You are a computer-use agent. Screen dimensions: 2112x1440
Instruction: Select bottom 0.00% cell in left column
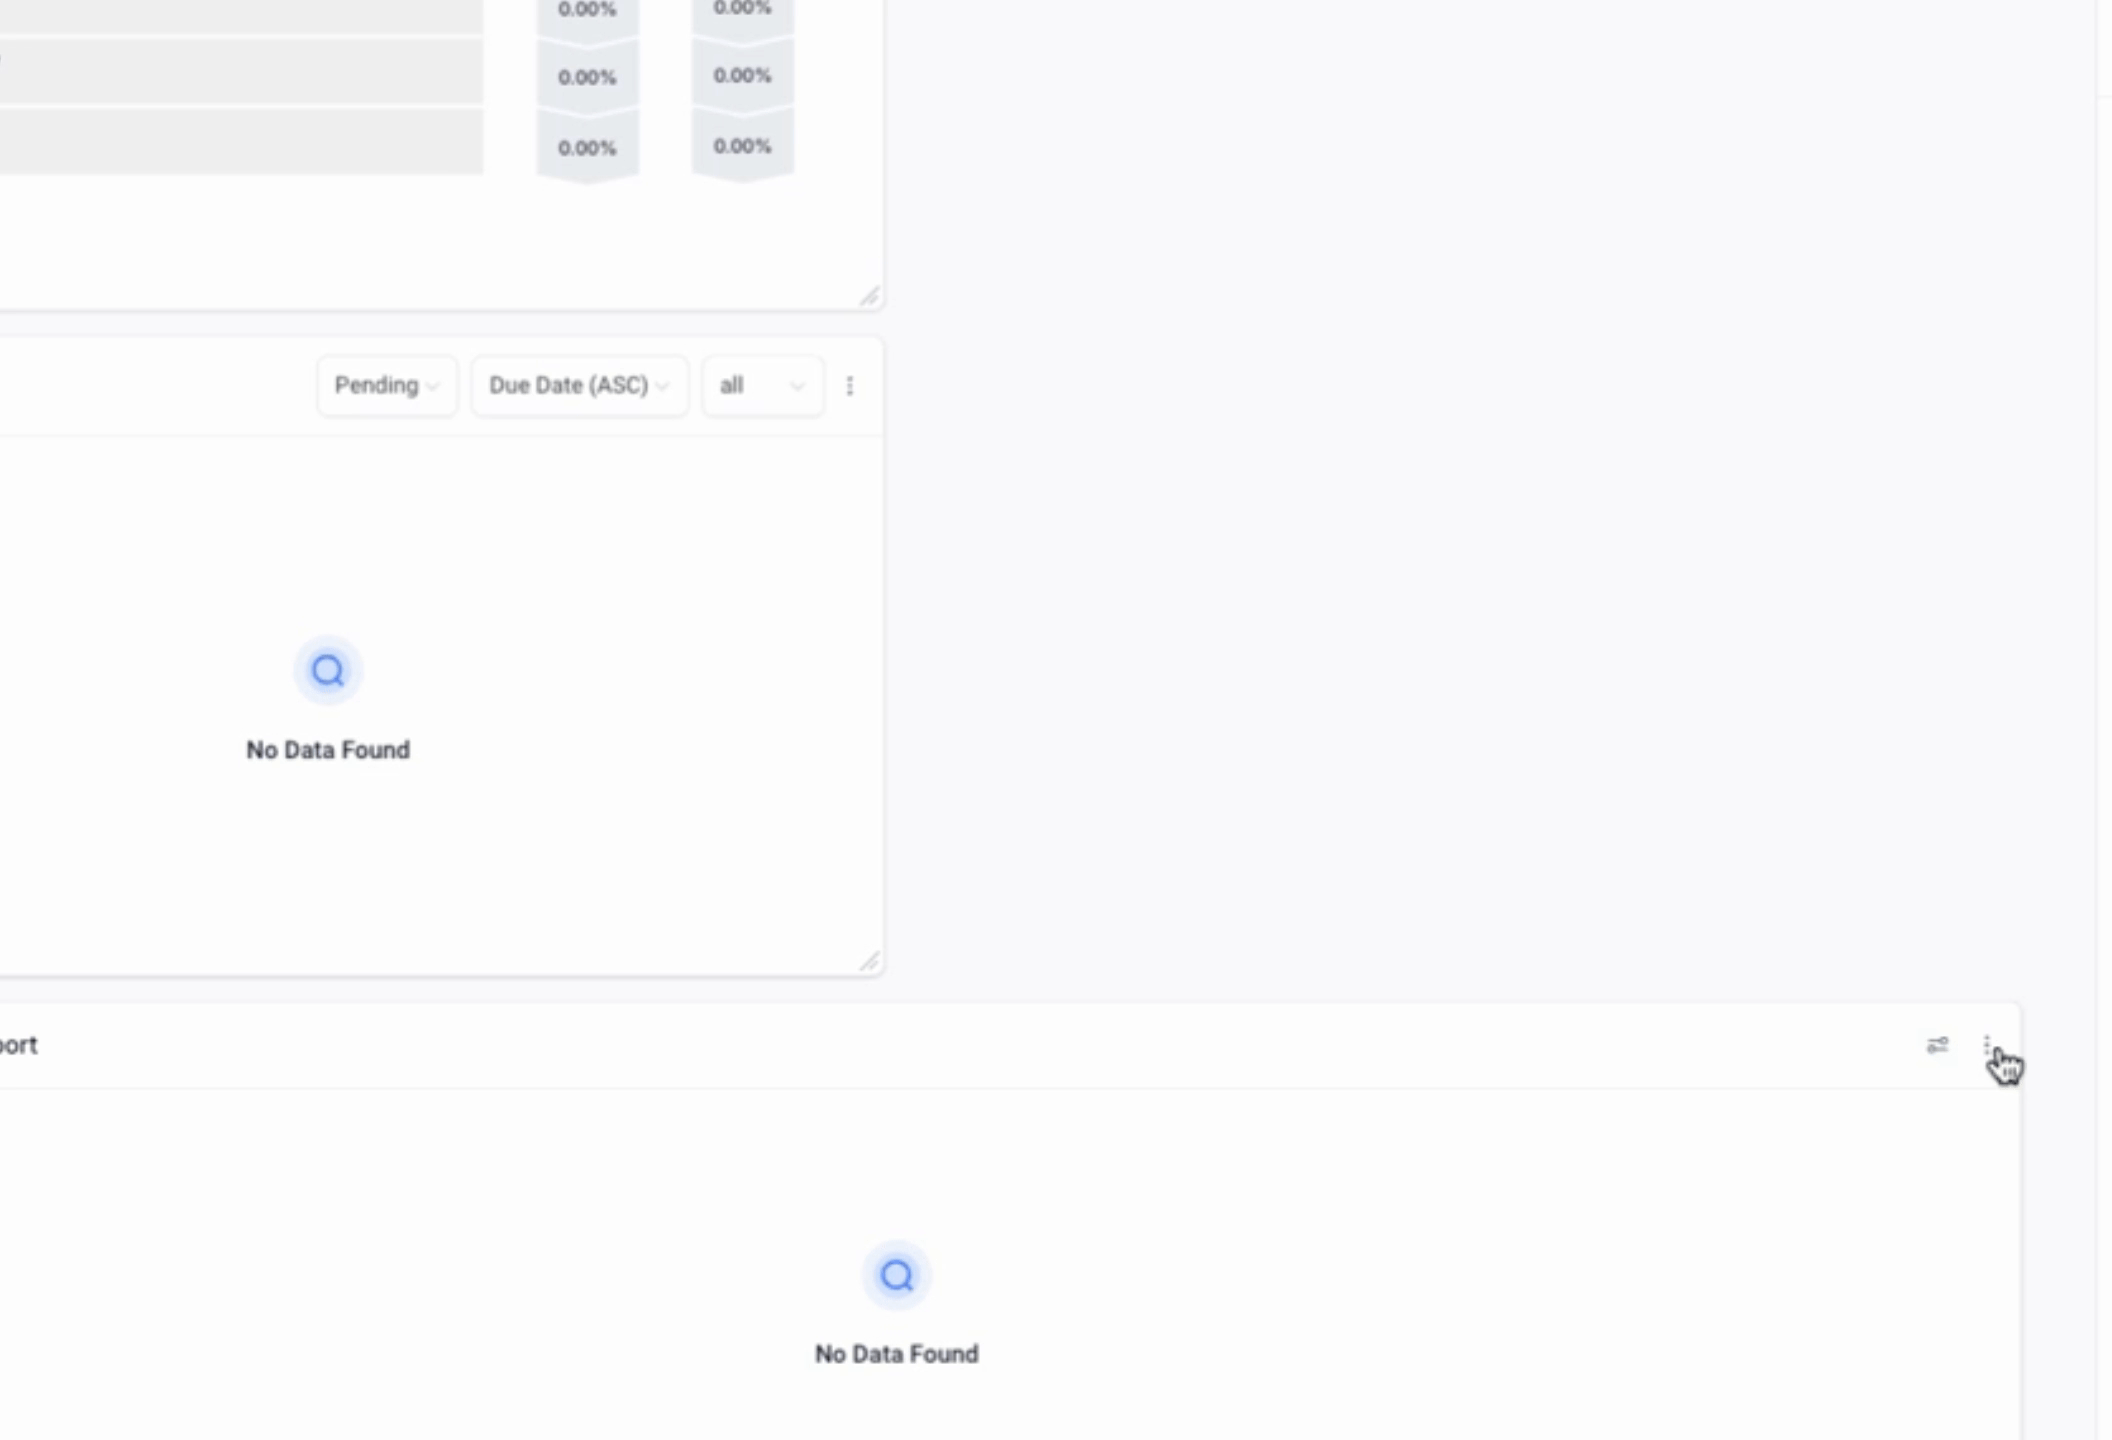(x=587, y=148)
